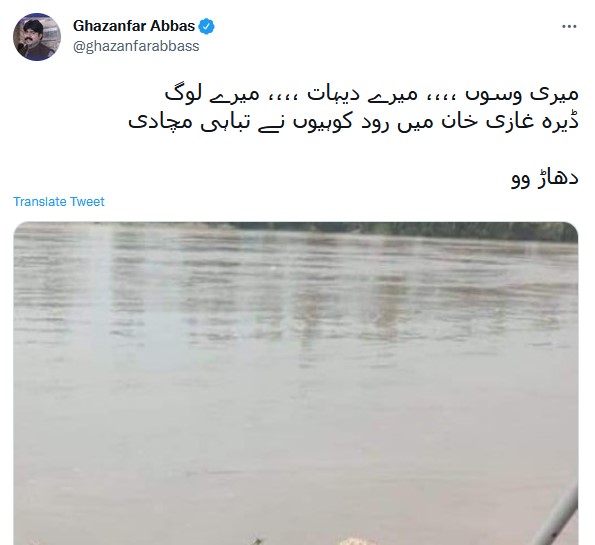Open the @ghazanfarabbass handle link

(136, 46)
